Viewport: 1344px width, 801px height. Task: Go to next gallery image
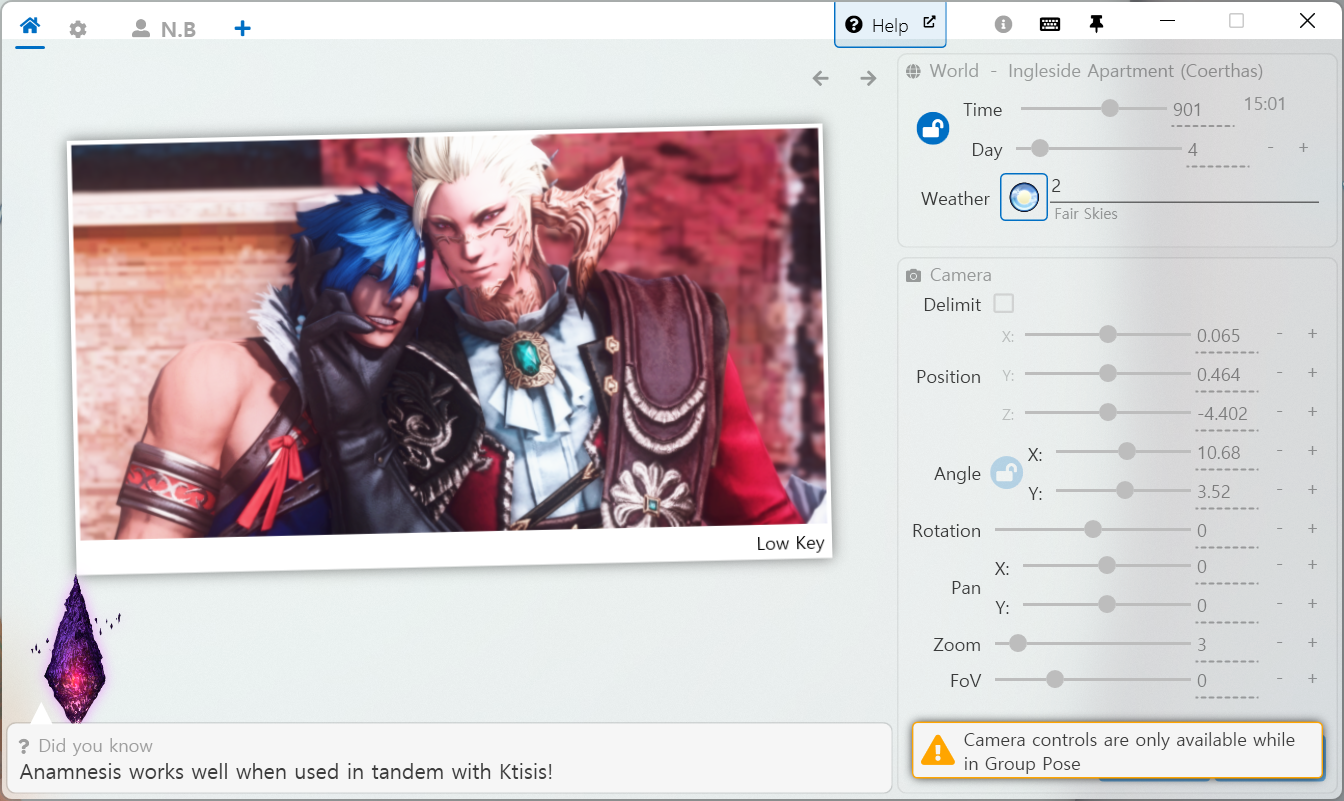click(868, 78)
